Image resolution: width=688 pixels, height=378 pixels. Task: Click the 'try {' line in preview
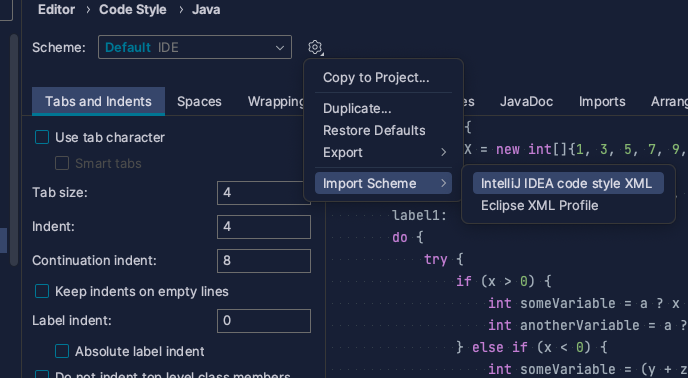coord(444,259)
